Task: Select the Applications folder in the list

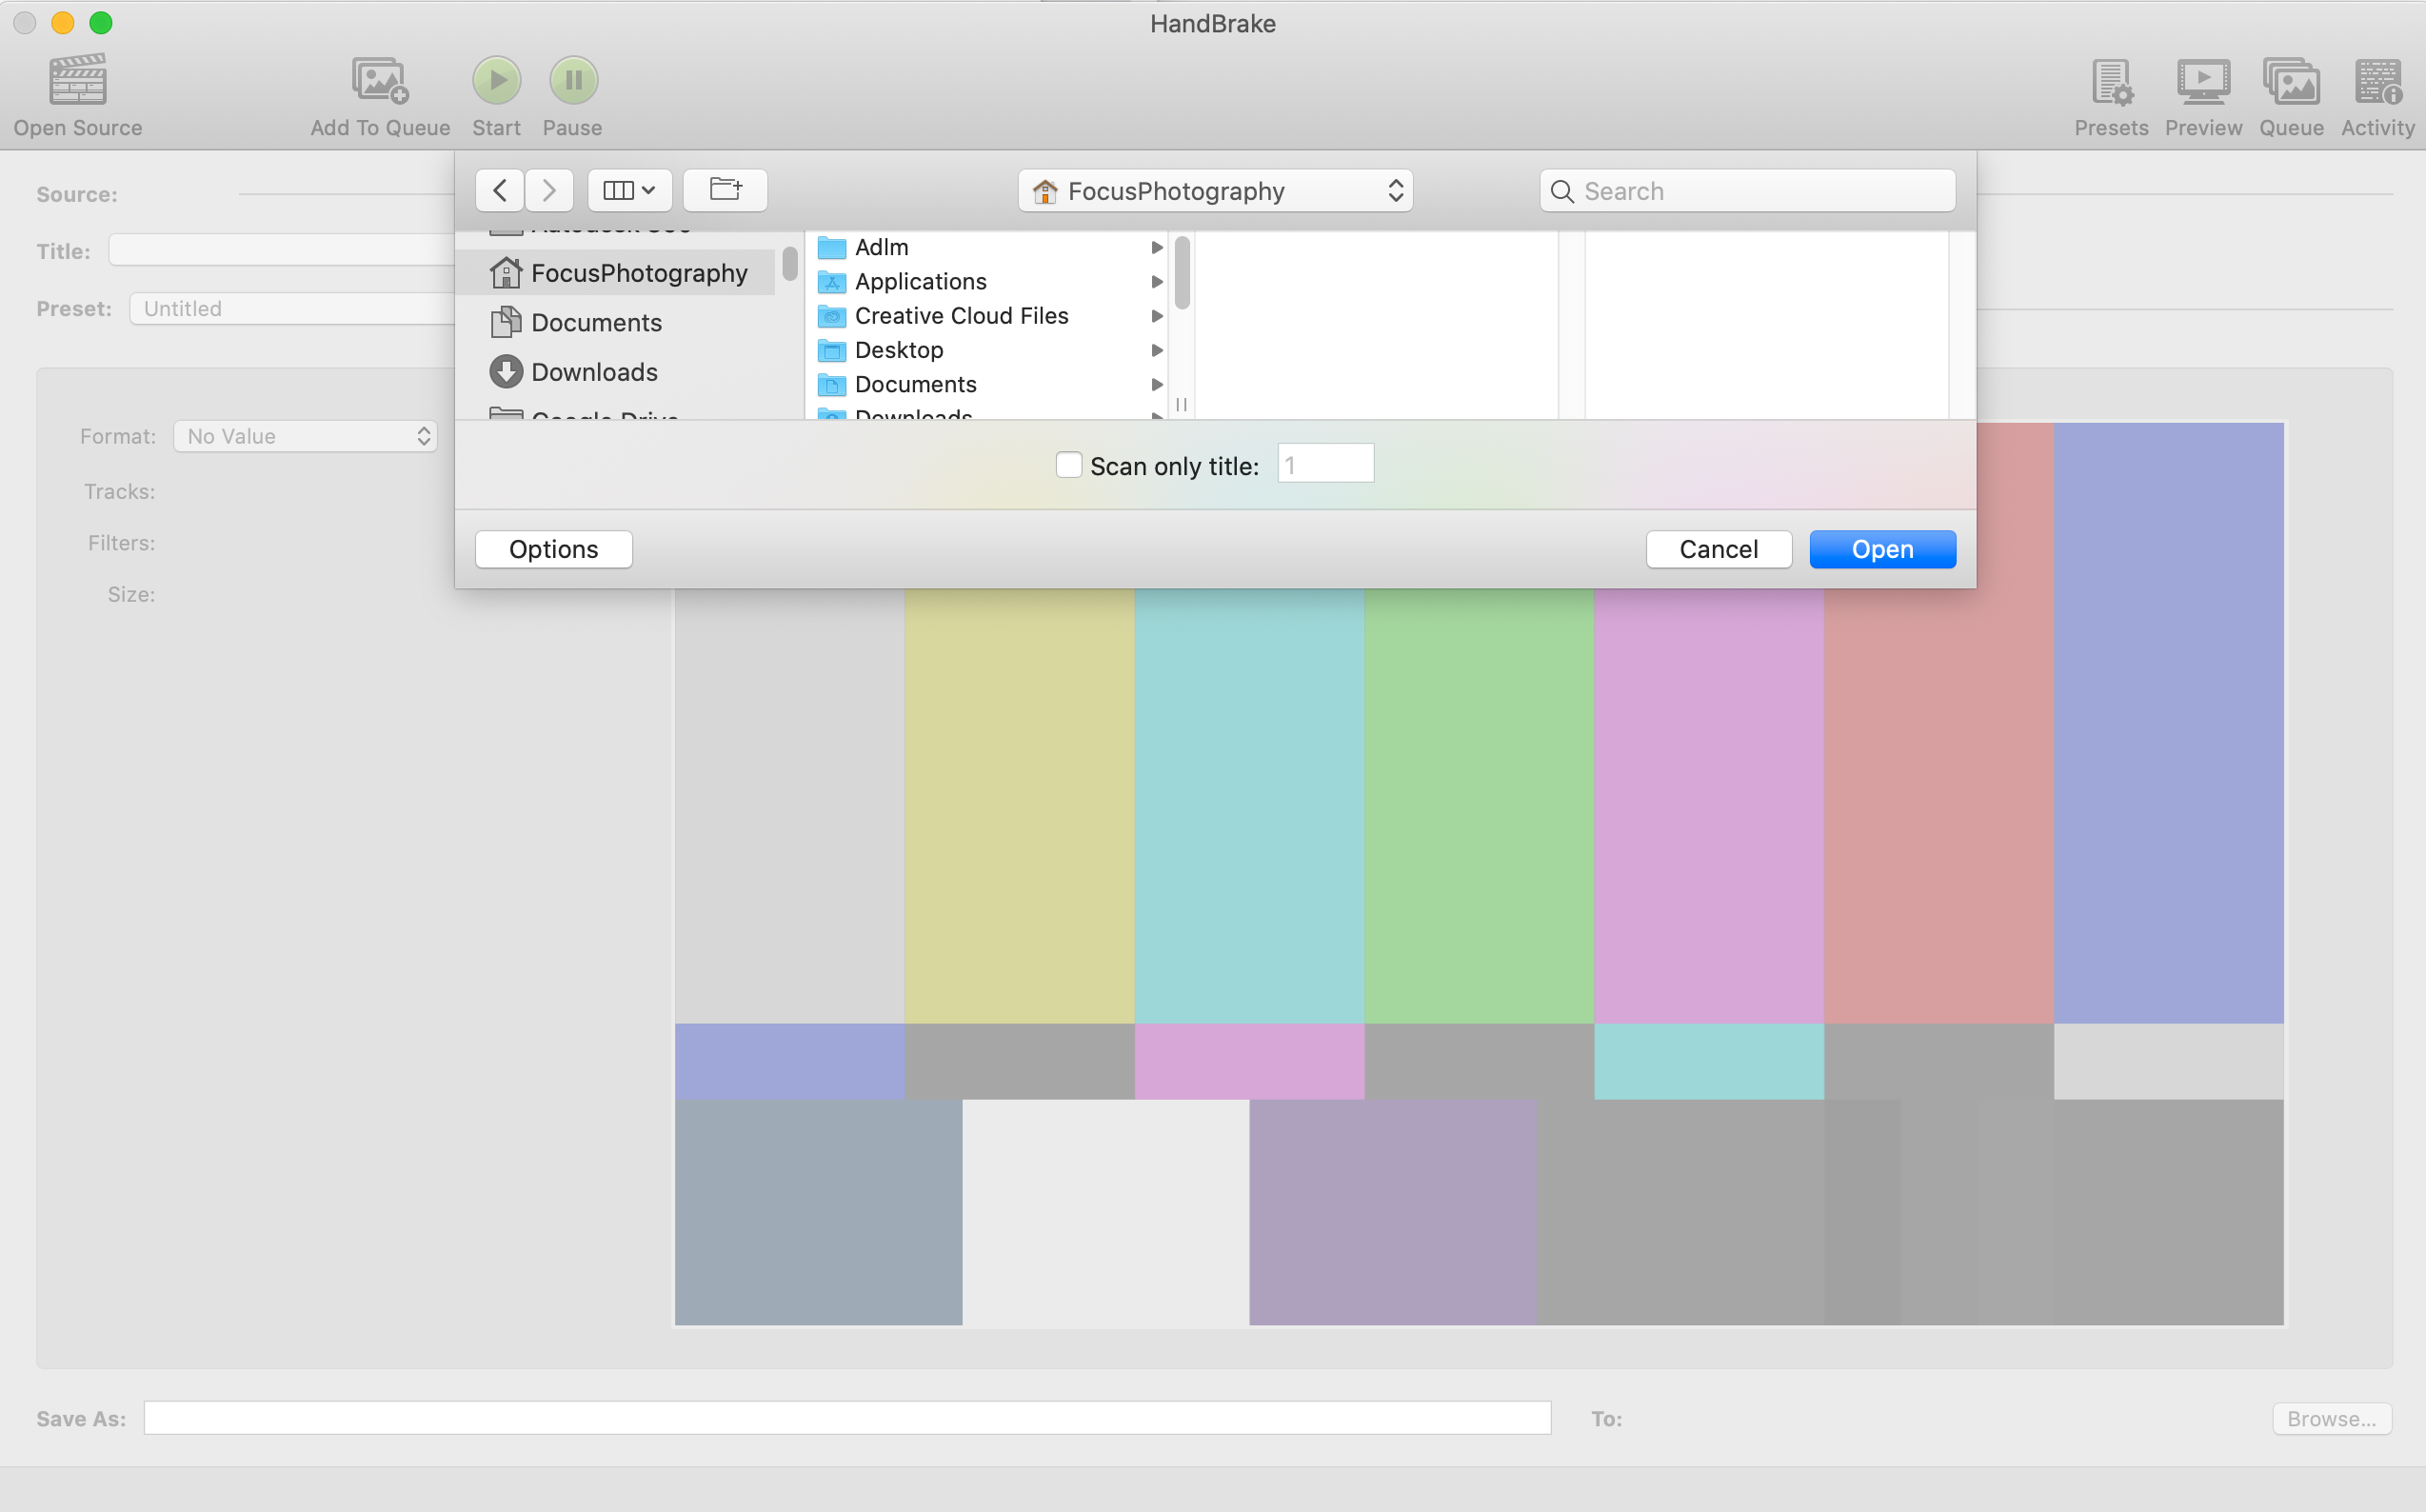Action: pyautogui.click(x=920, y=282)
